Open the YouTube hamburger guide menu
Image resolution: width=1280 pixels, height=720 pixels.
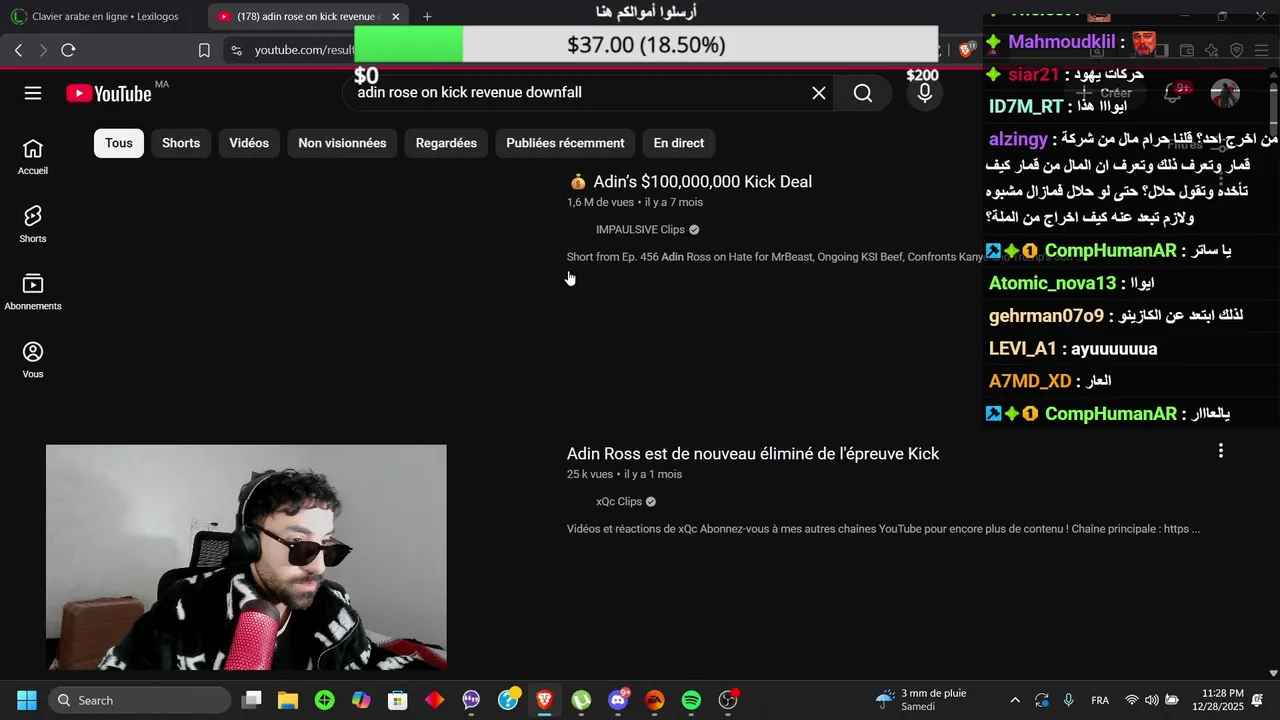[33, 93]
